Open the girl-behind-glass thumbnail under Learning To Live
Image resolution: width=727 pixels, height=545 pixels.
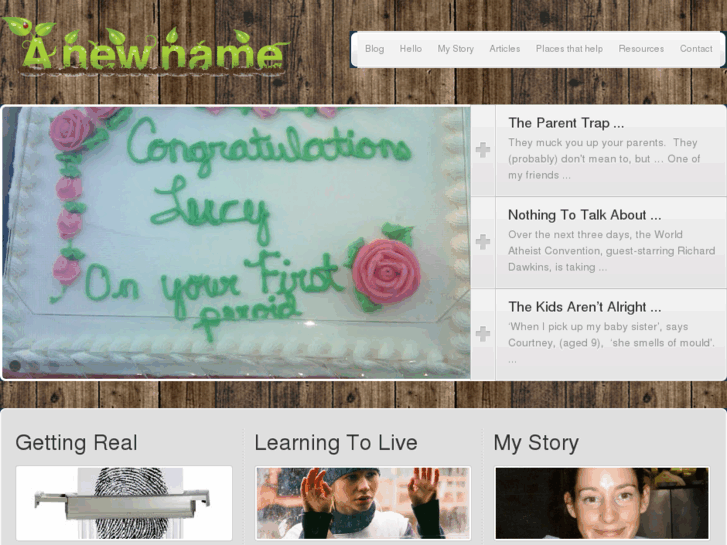coord(363,503)
